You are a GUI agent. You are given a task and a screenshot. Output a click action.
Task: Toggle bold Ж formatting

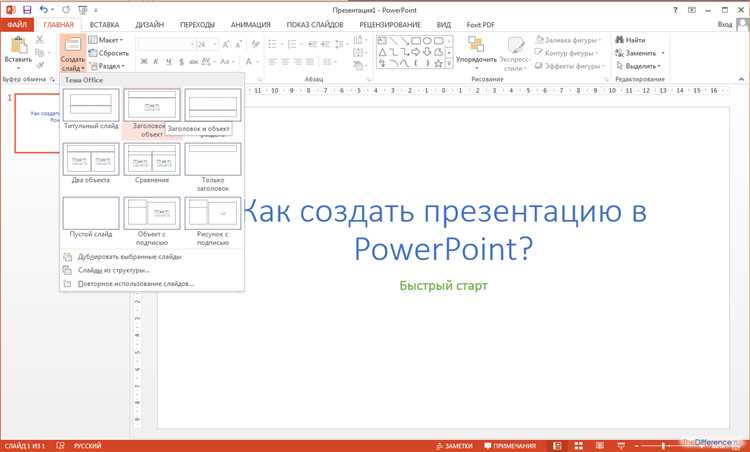pos(143,61)
